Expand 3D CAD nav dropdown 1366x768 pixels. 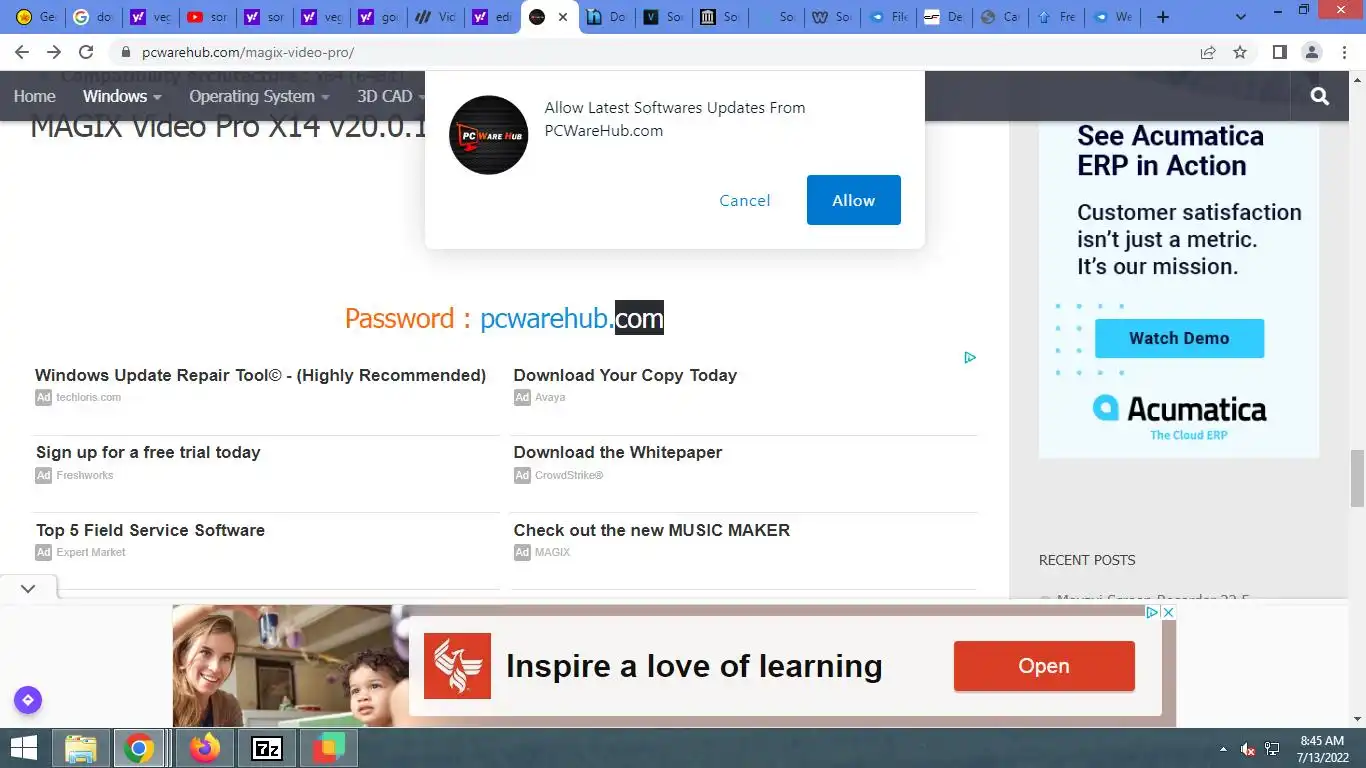coord(391,96)
